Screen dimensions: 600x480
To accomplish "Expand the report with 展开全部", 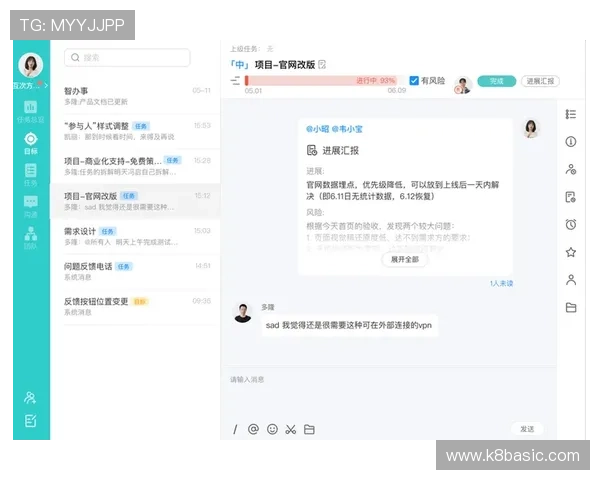I will [405, 260].
